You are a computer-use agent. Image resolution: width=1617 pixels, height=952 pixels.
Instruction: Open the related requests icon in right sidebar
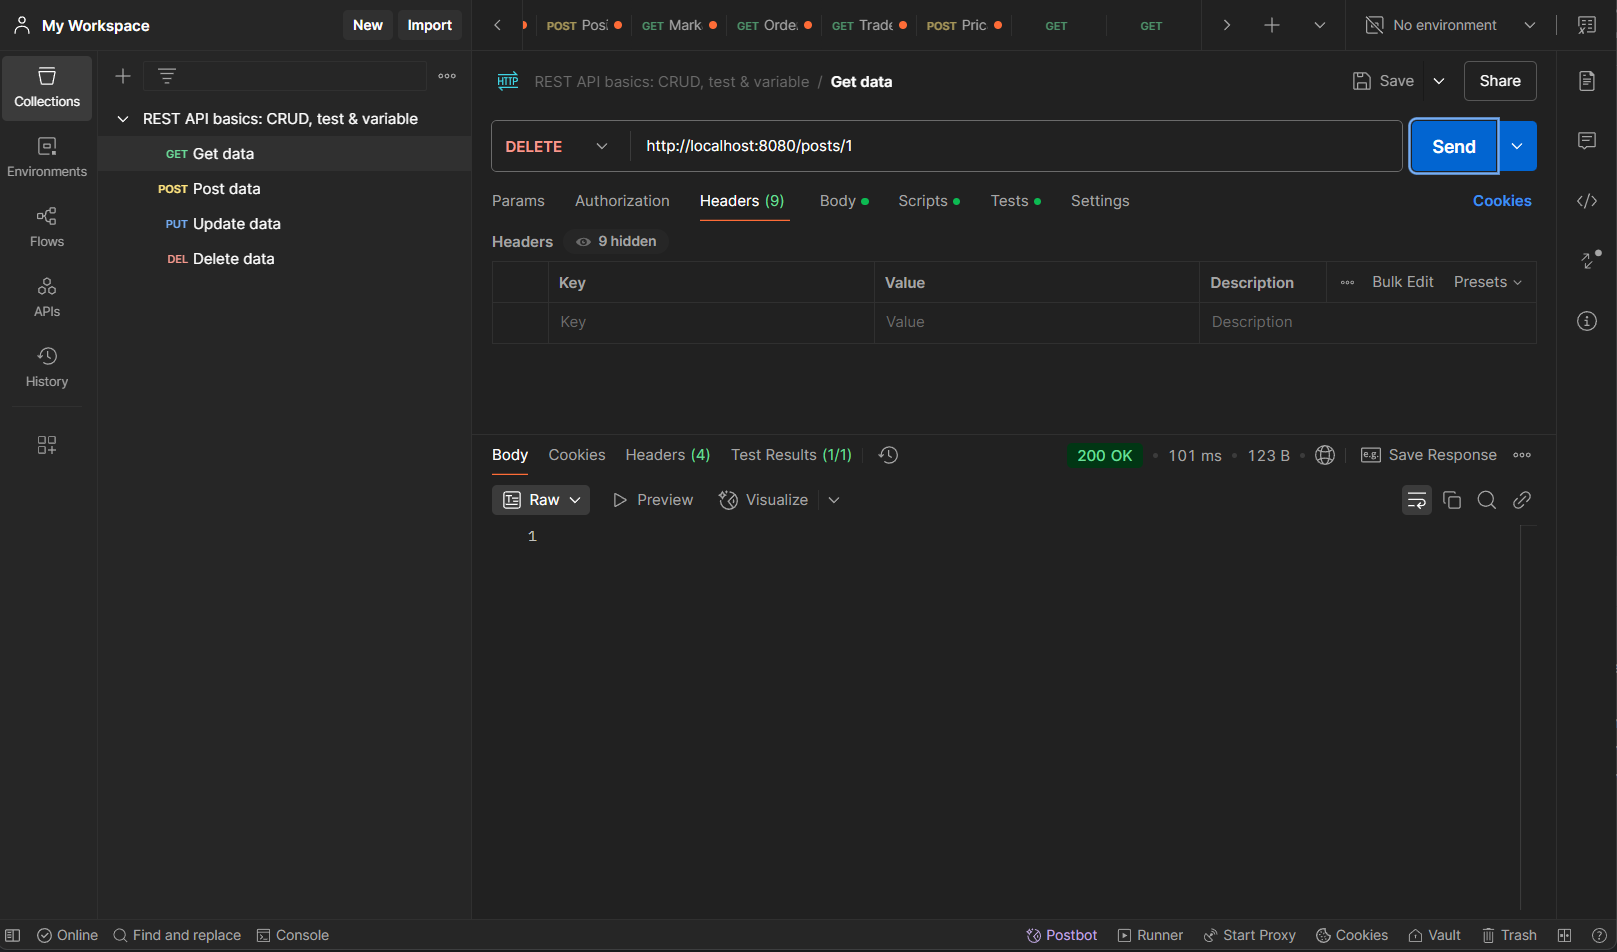(1590, 260)
